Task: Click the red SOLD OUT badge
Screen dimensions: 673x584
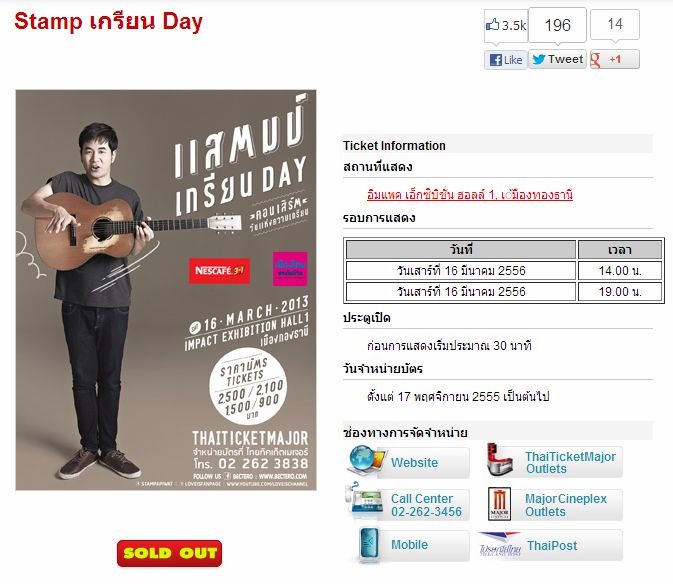Action: [x=169, y=553]
